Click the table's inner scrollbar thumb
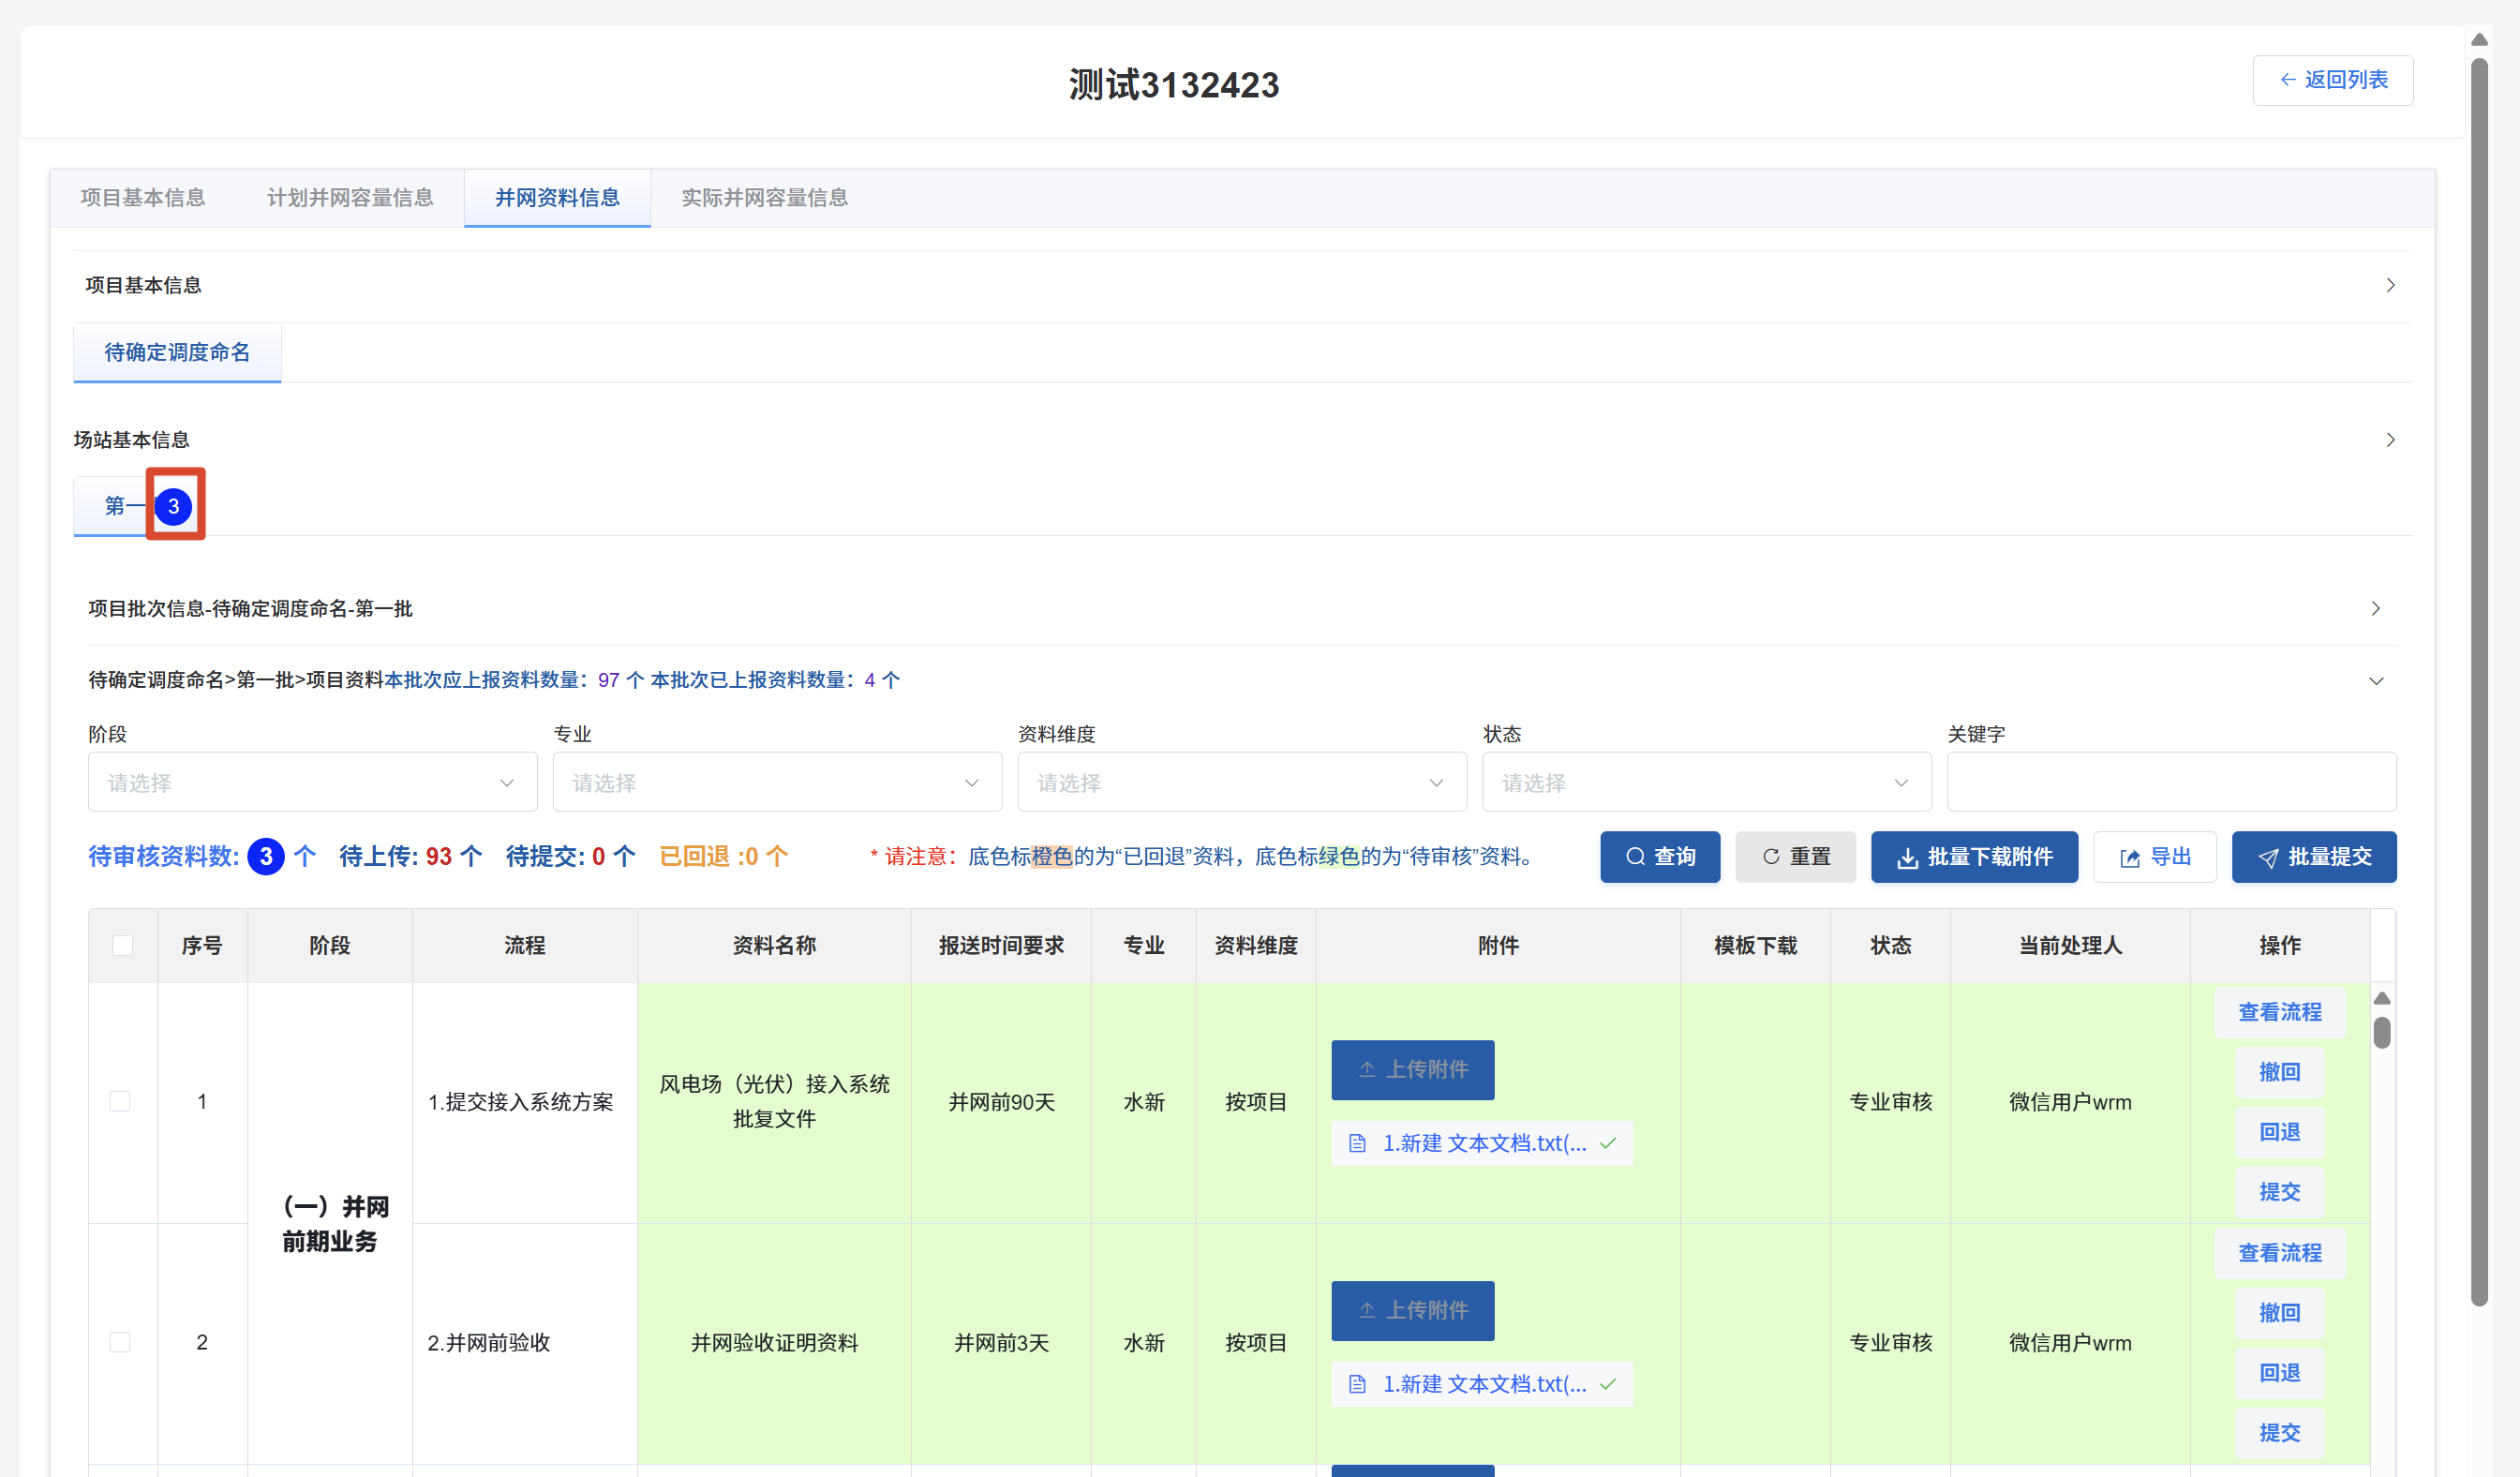 (x=2382, y=1032)
